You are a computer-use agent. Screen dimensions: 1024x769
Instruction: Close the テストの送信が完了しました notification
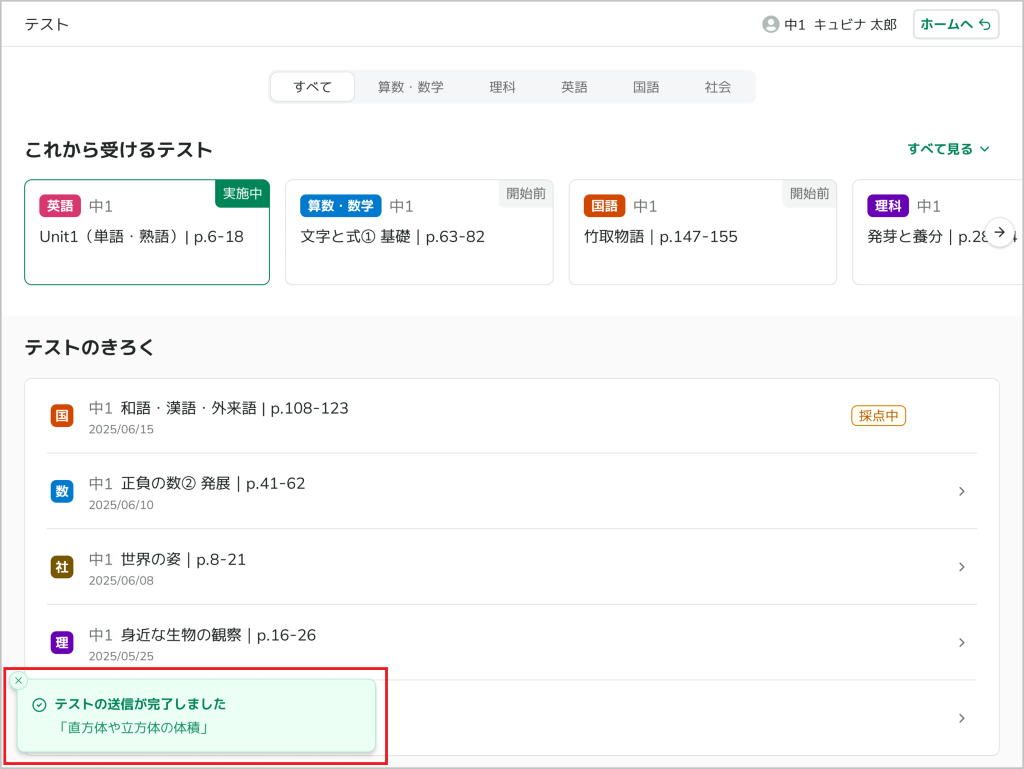19,680
